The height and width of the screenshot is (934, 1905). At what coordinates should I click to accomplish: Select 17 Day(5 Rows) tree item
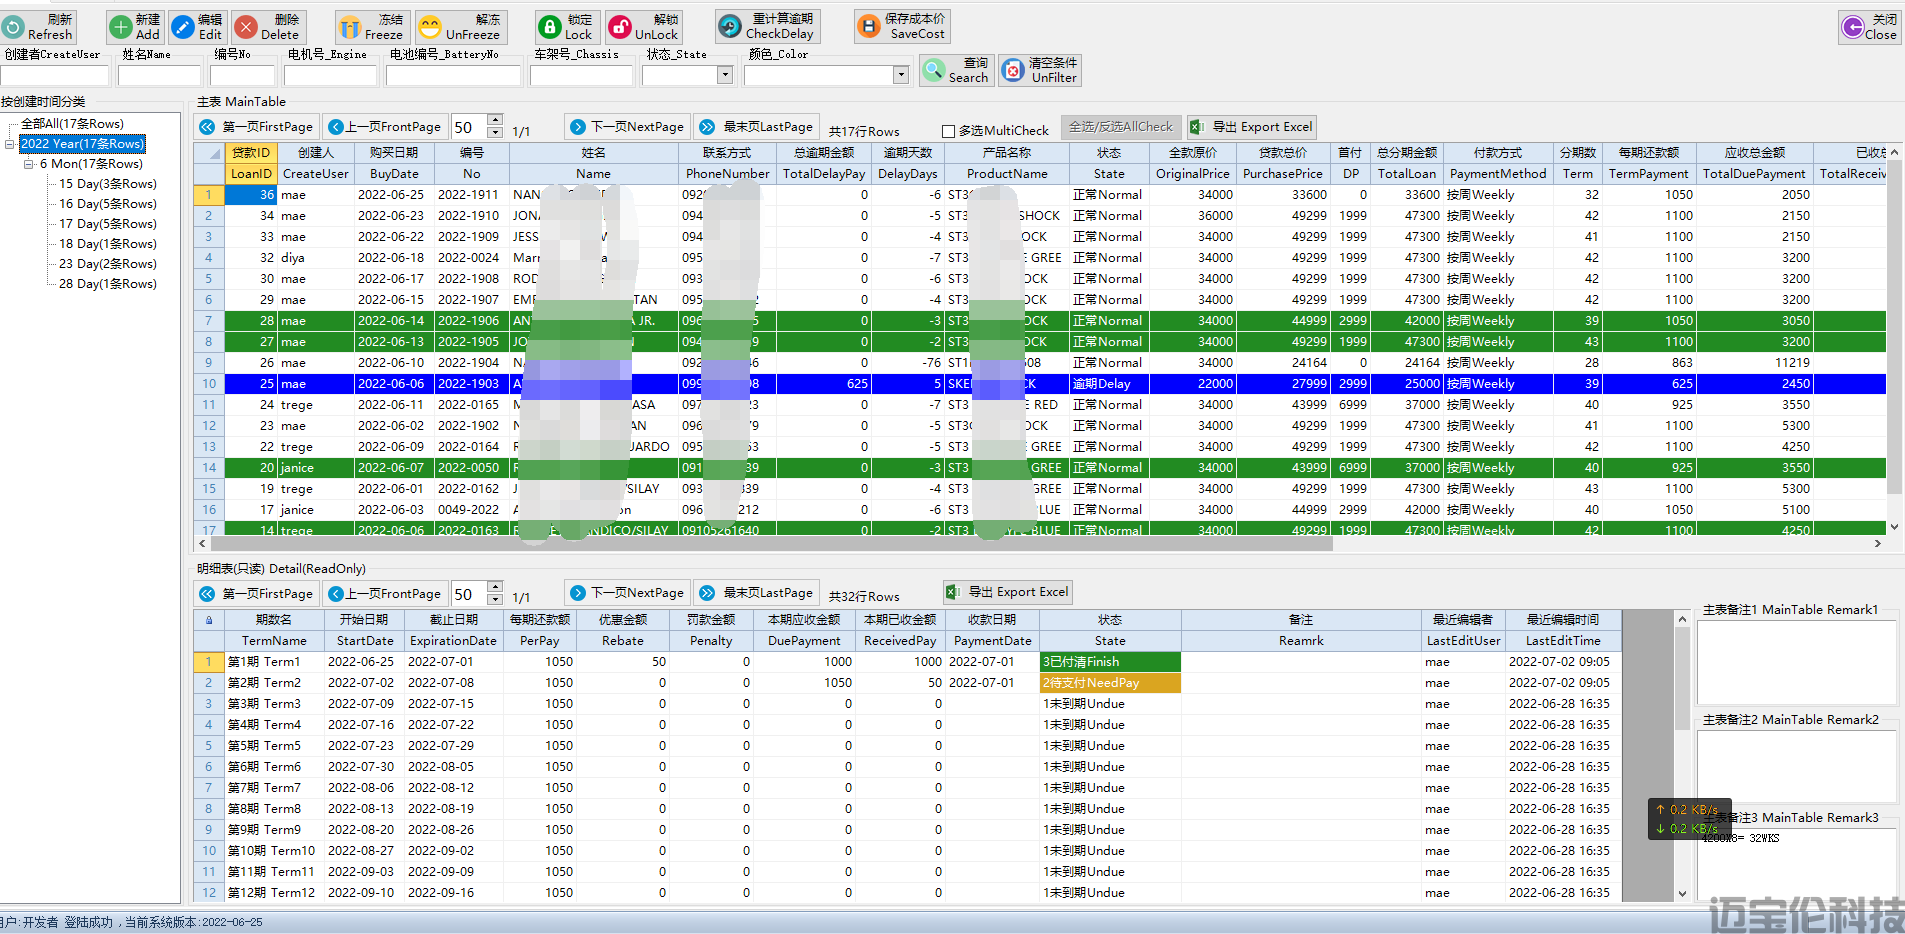[x=107, y=224]
